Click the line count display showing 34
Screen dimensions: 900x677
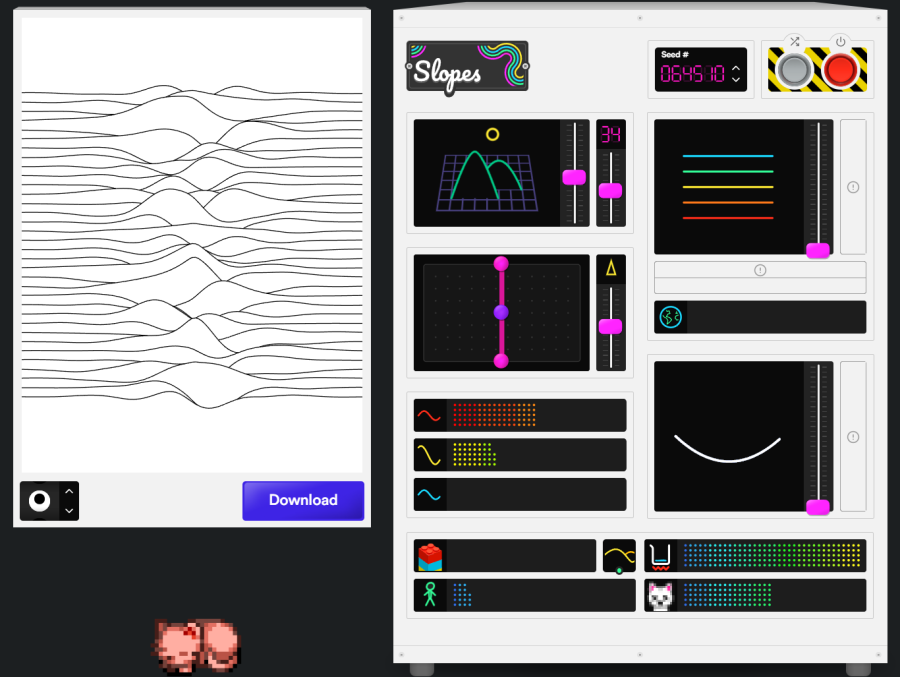[611, 134]
